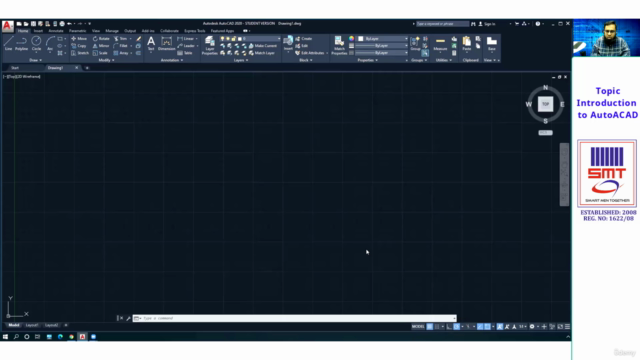Choose the Fillet command
The image size is (640, 360).
point(121,46)
